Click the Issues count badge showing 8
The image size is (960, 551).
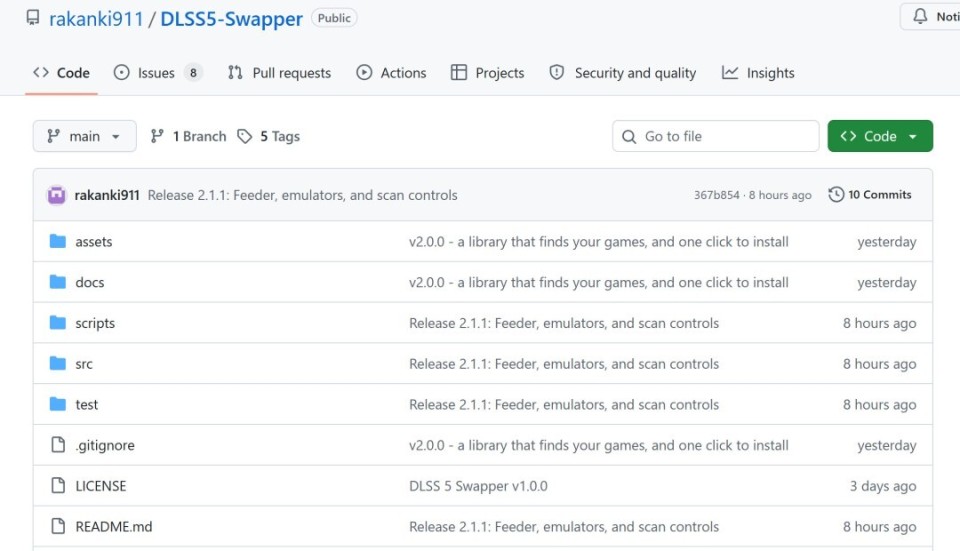click(193, 73)
